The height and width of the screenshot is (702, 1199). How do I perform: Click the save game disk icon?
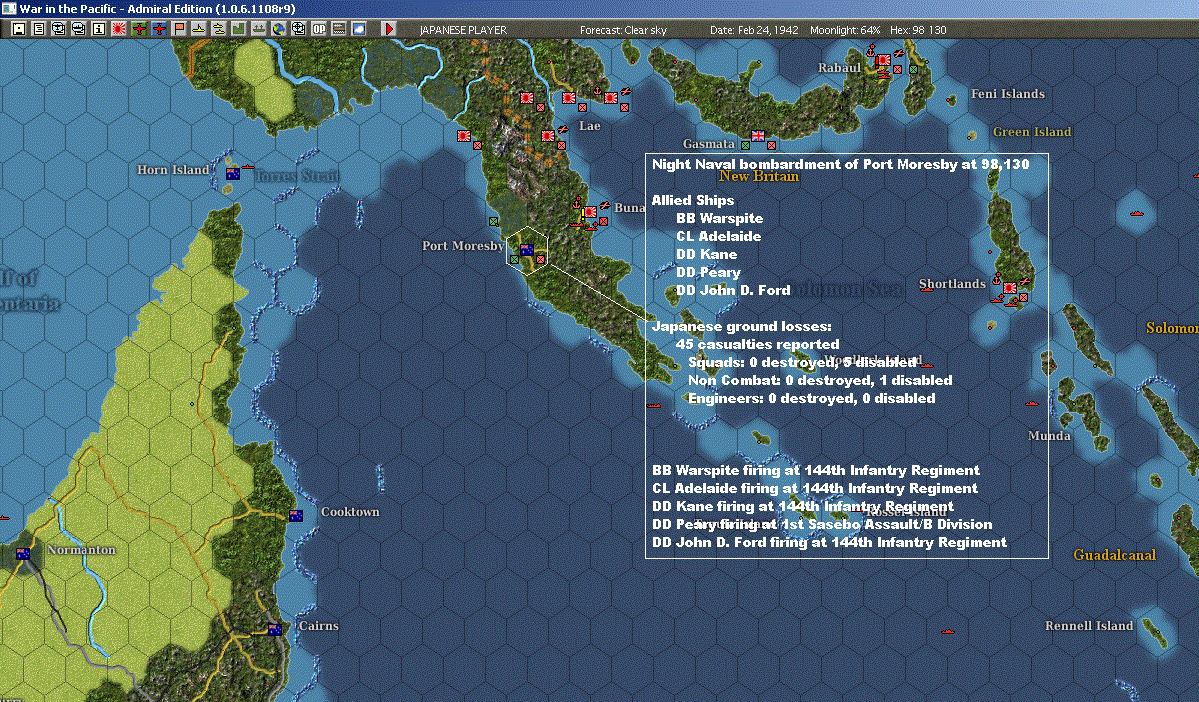[19, 29]
